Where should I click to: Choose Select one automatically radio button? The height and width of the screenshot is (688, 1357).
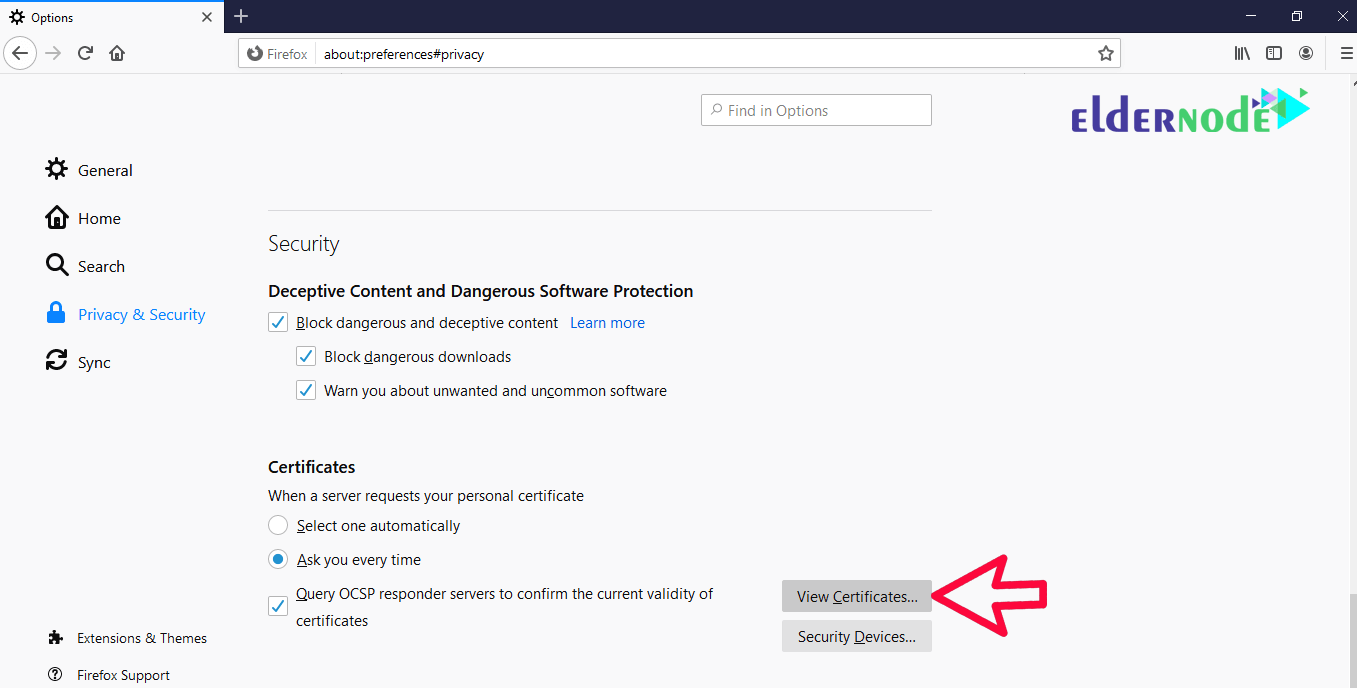(278, 526)
